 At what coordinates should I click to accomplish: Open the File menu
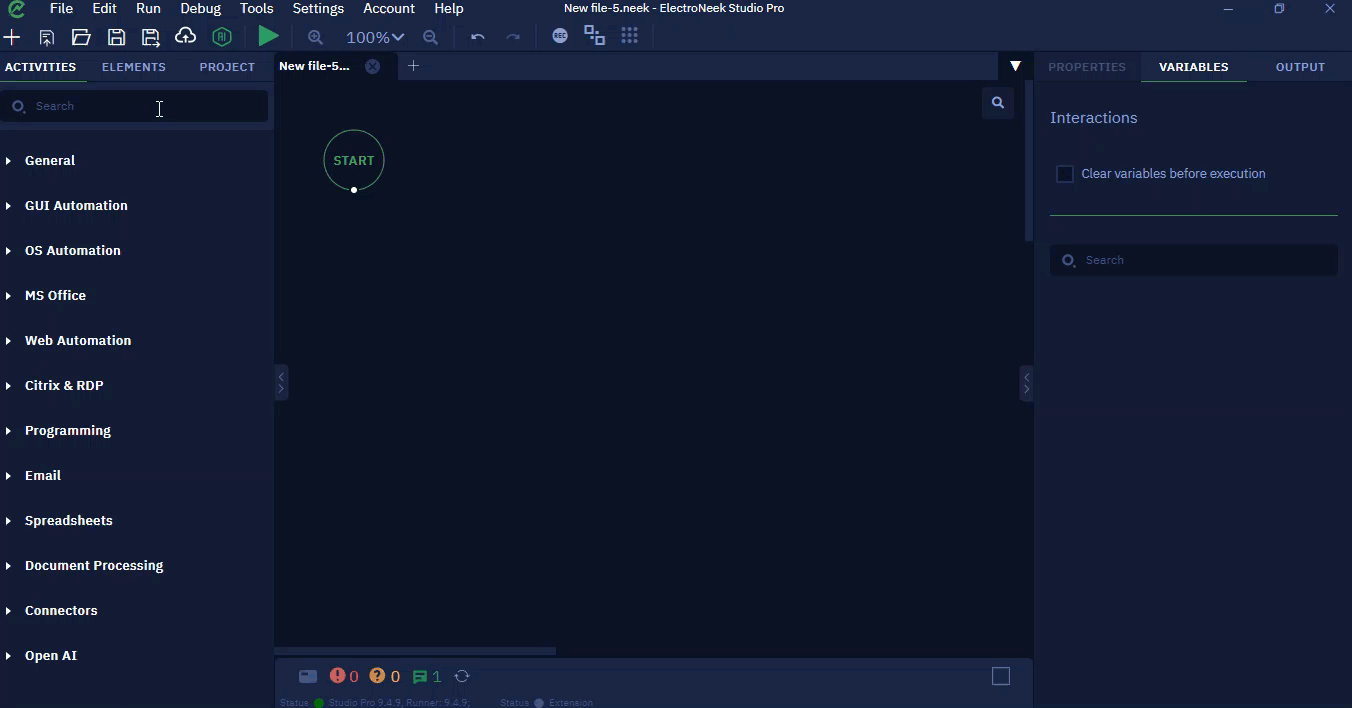61,8
